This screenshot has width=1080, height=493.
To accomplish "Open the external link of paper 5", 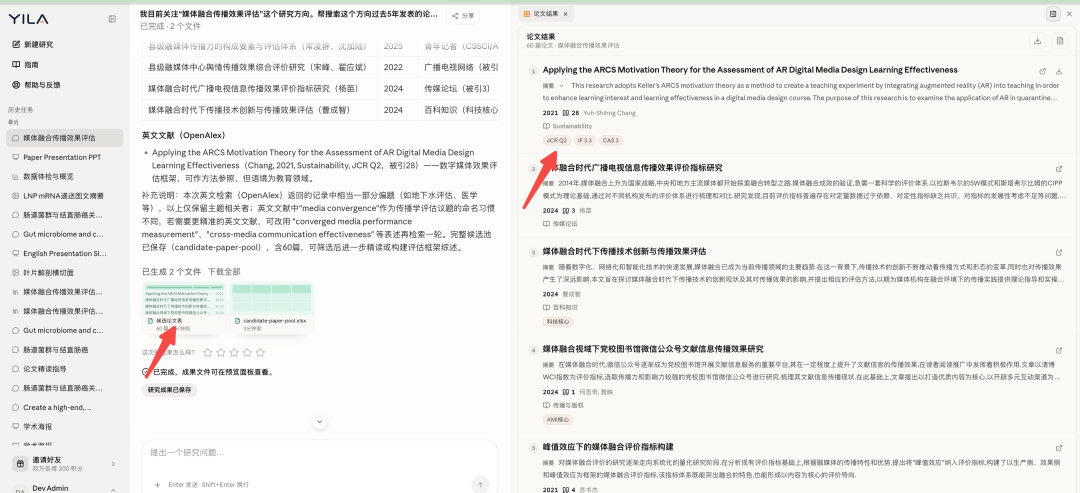I will coord(1059,448).
